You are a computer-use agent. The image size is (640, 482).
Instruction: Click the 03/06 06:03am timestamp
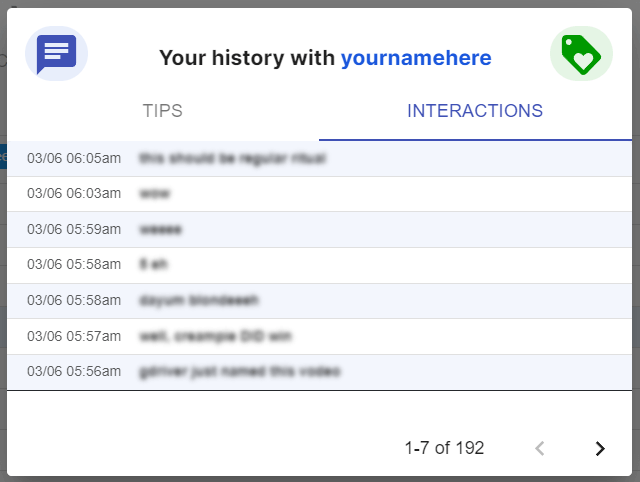click(x=74, y=193)
